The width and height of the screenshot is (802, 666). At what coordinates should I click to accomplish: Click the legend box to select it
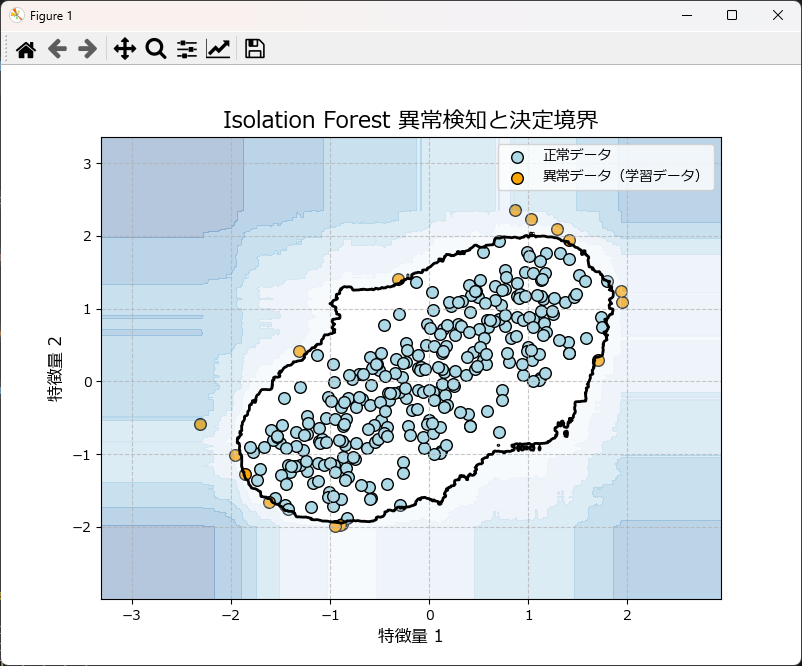click(600, 165)
